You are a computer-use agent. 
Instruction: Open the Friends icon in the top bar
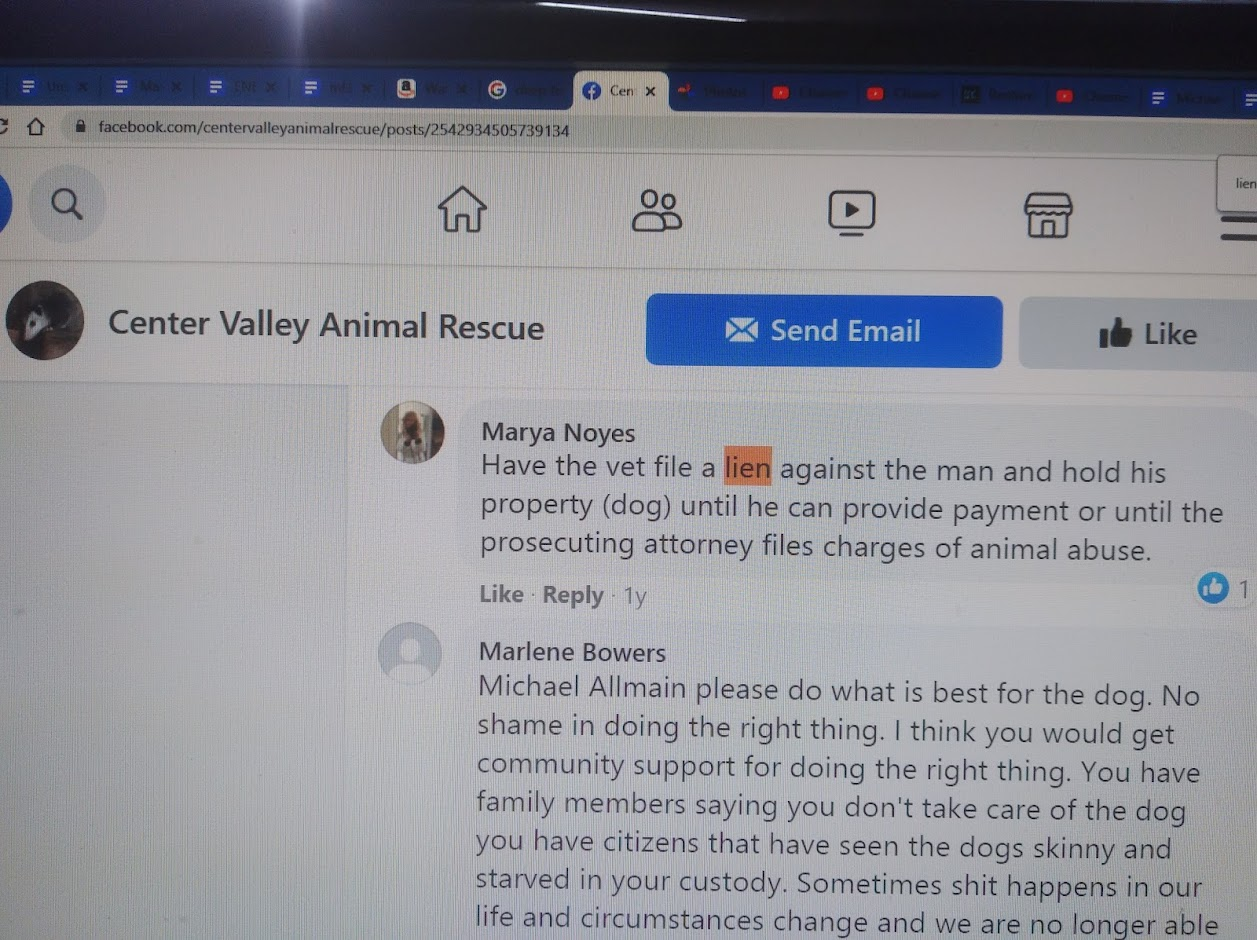[x=657, y=210]
